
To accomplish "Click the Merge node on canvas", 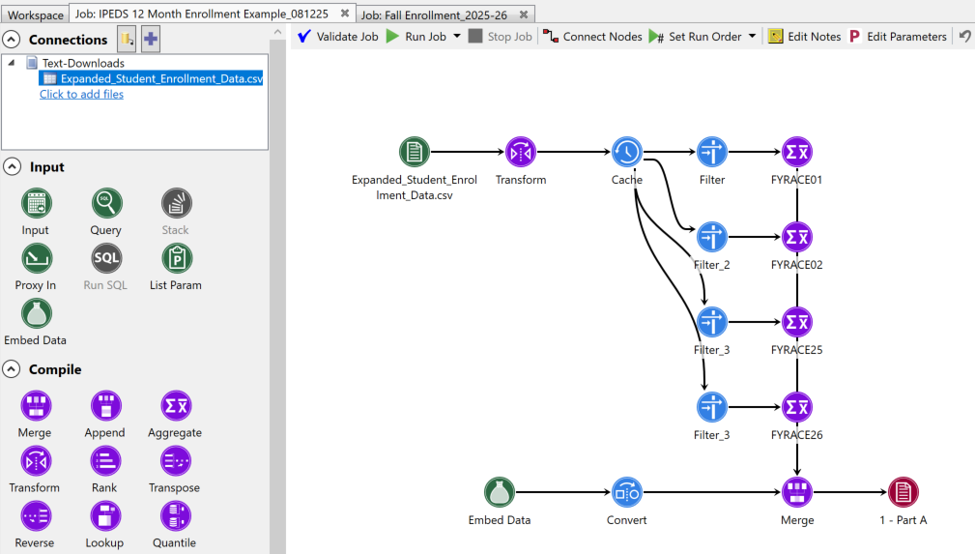I will (x=797, y=492).
